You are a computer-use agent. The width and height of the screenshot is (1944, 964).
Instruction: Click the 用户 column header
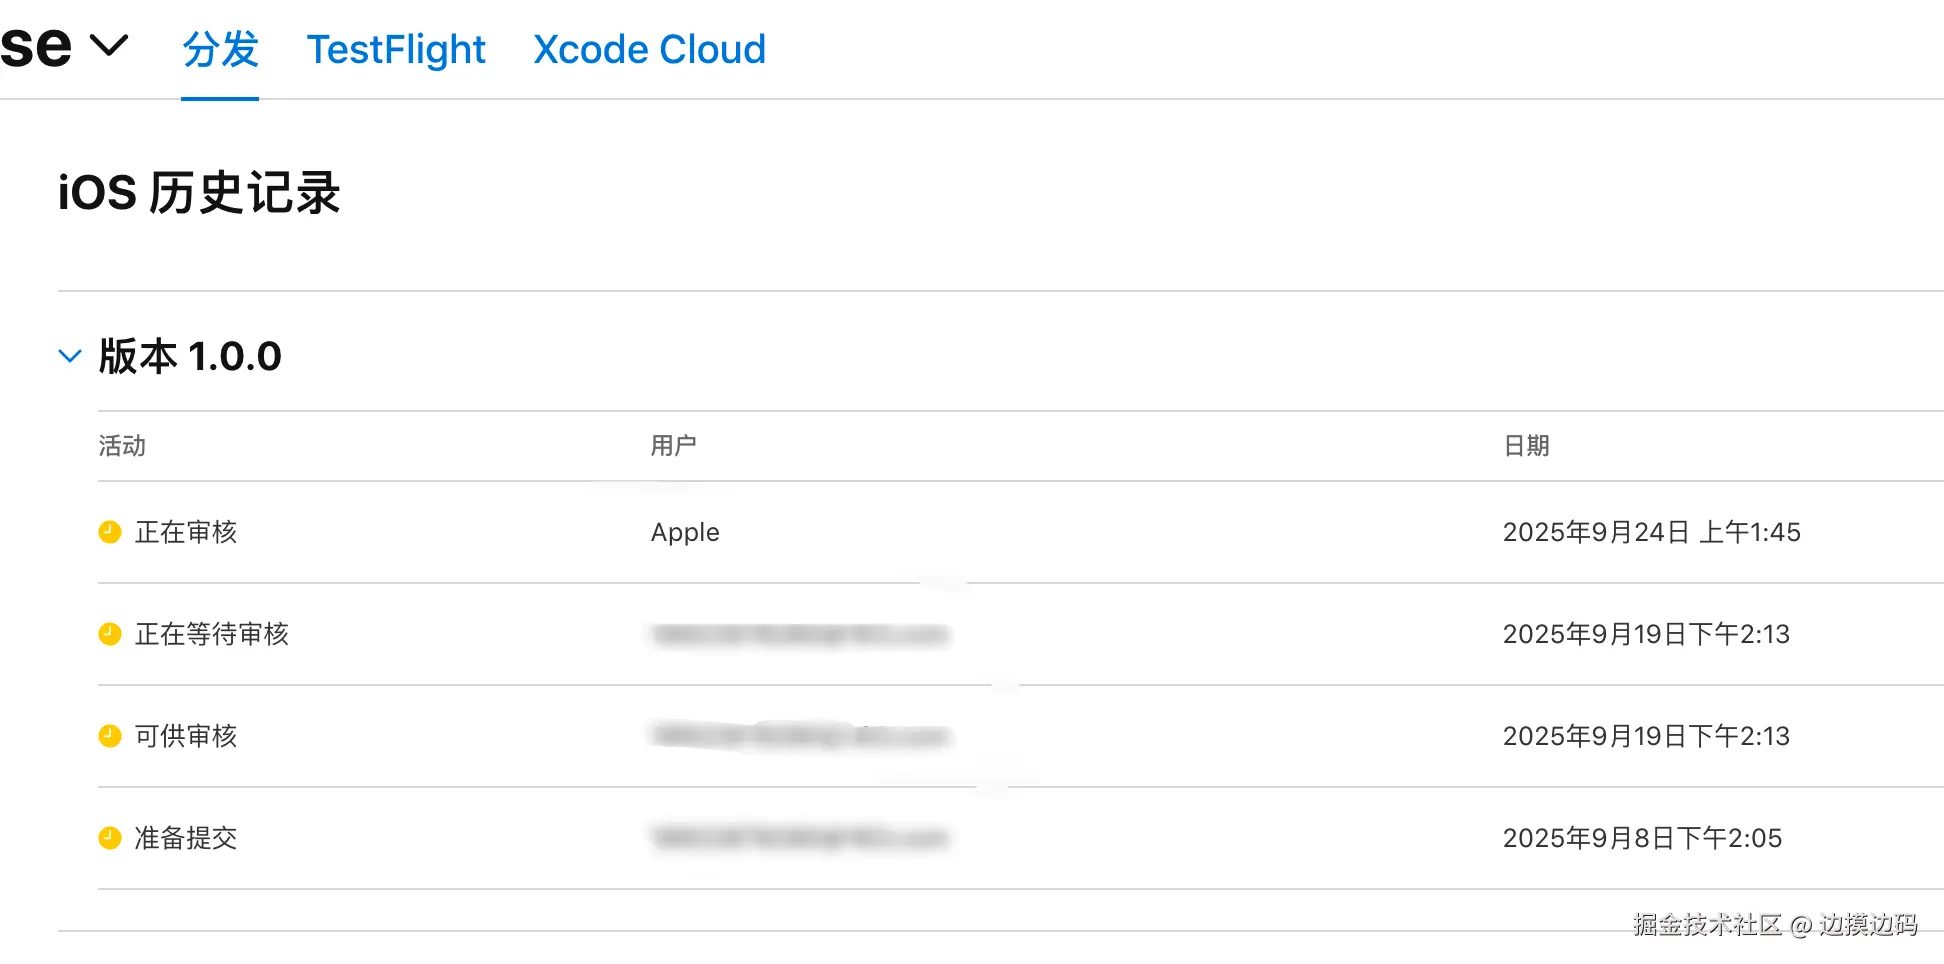673,446
